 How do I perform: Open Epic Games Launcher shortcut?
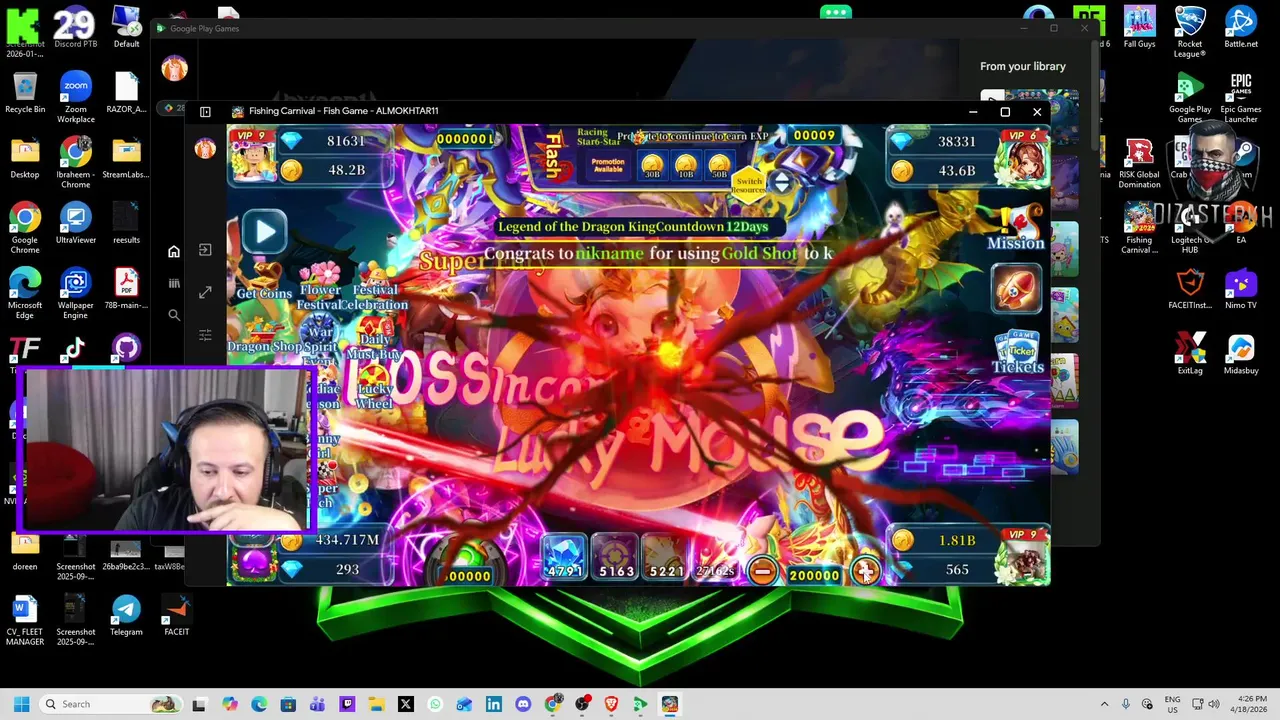[x=1241, y=98]
